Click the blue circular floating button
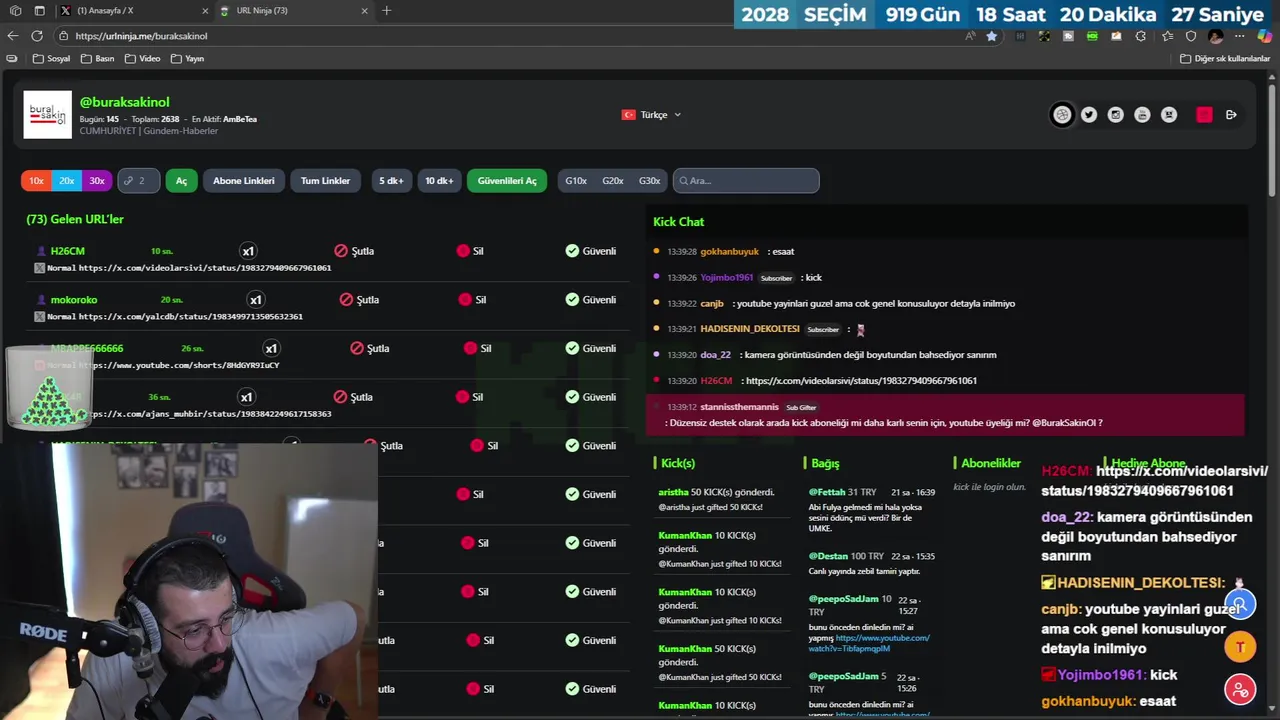The height and width of the screenshot is (720, 1280). point(1240,605)
